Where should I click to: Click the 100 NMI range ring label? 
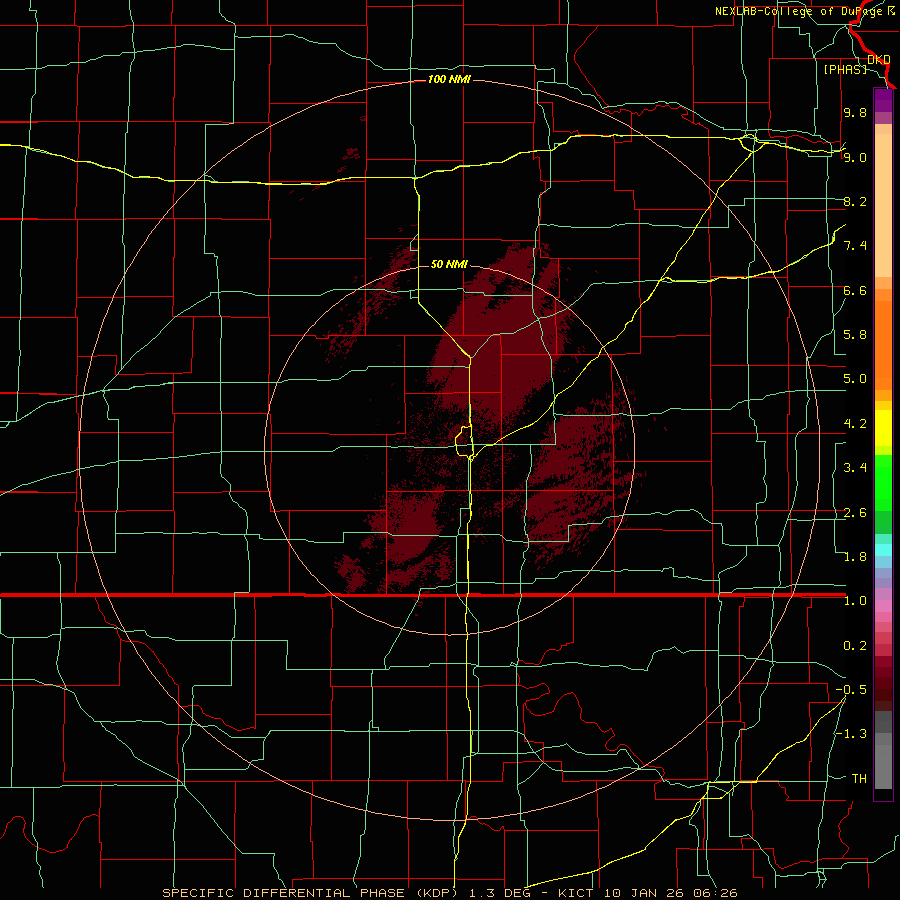click(x=449, y=79)
